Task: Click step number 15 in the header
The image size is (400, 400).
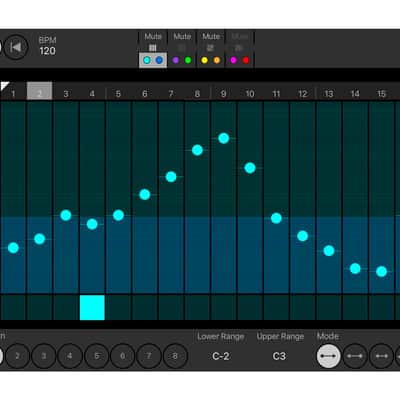Action: [381, 94]
